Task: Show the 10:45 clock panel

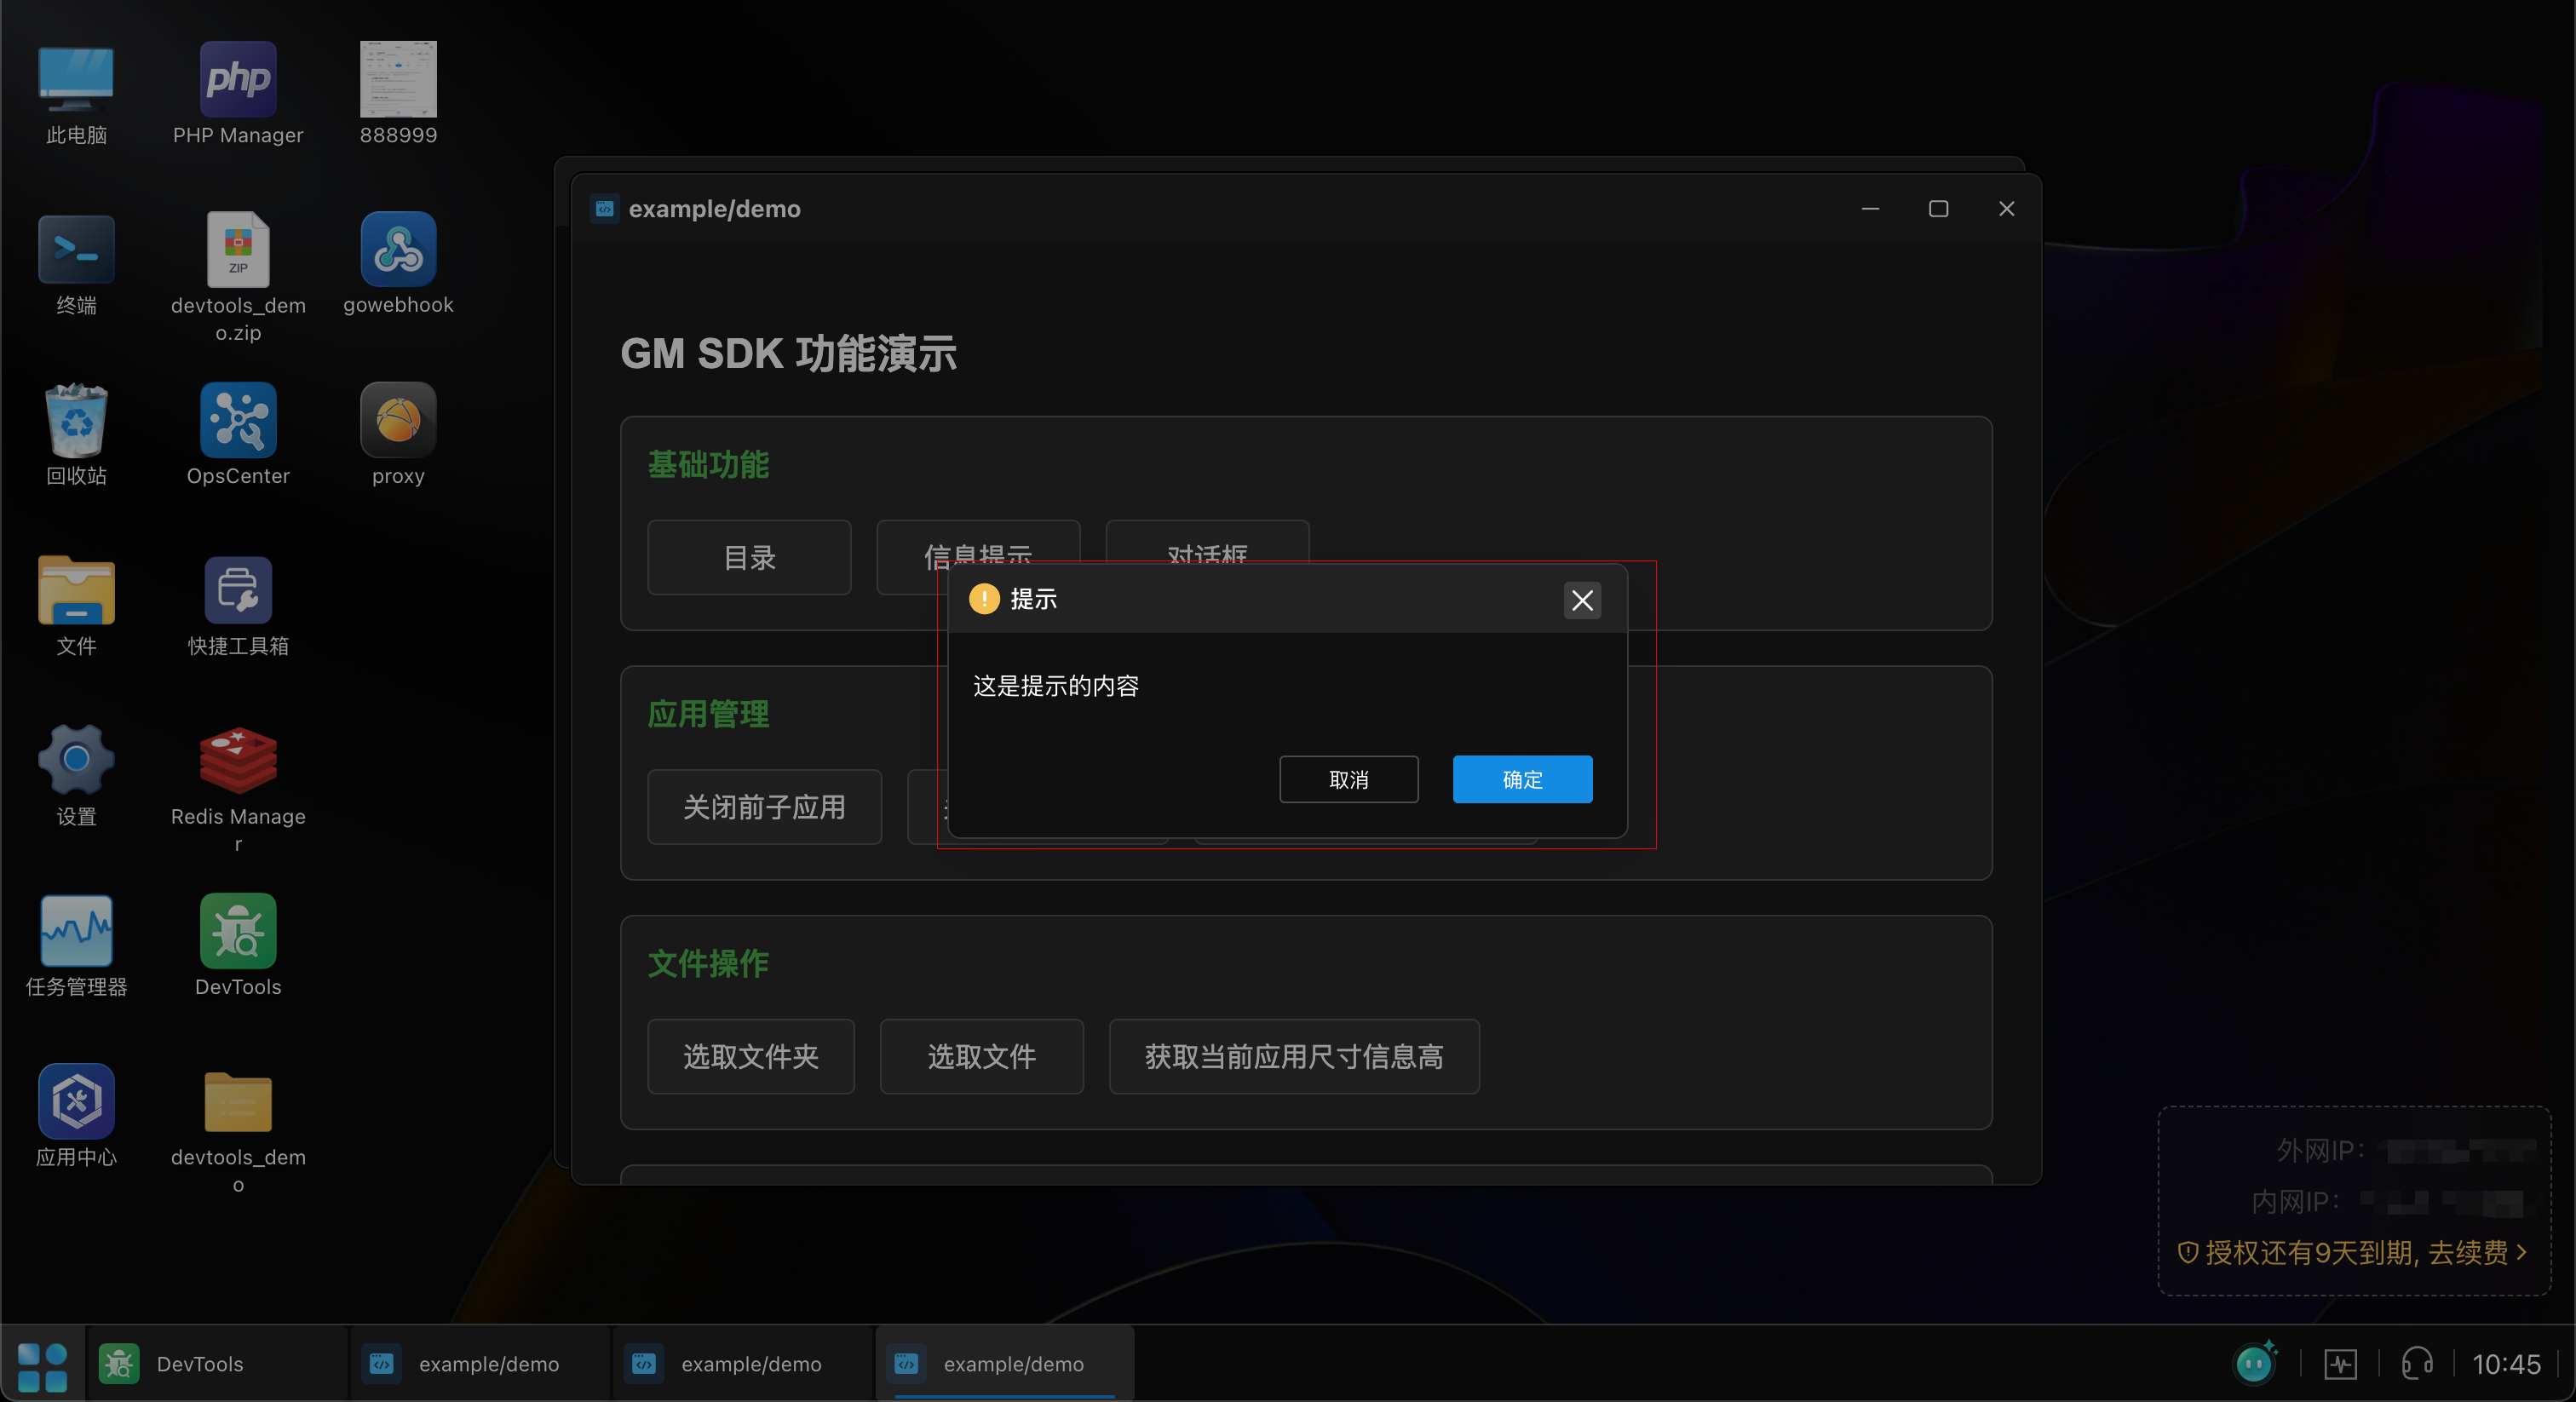Action: pos(2506,1365)
